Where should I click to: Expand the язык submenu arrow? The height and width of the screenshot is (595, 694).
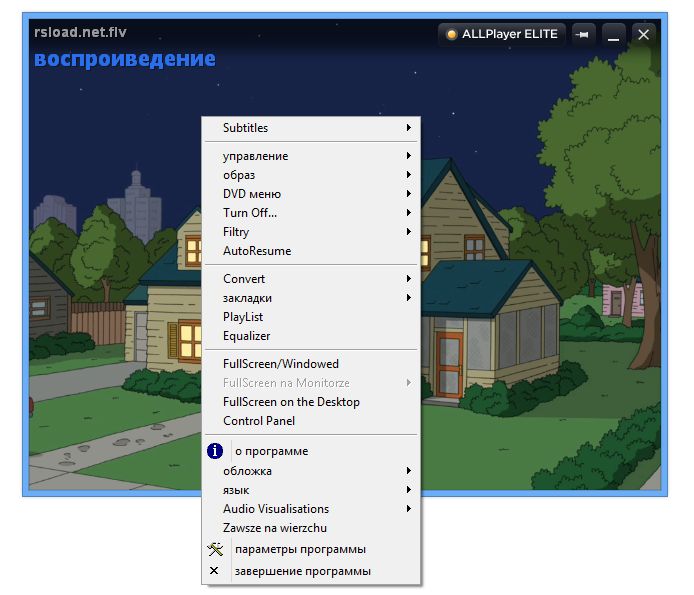point(409,490)
